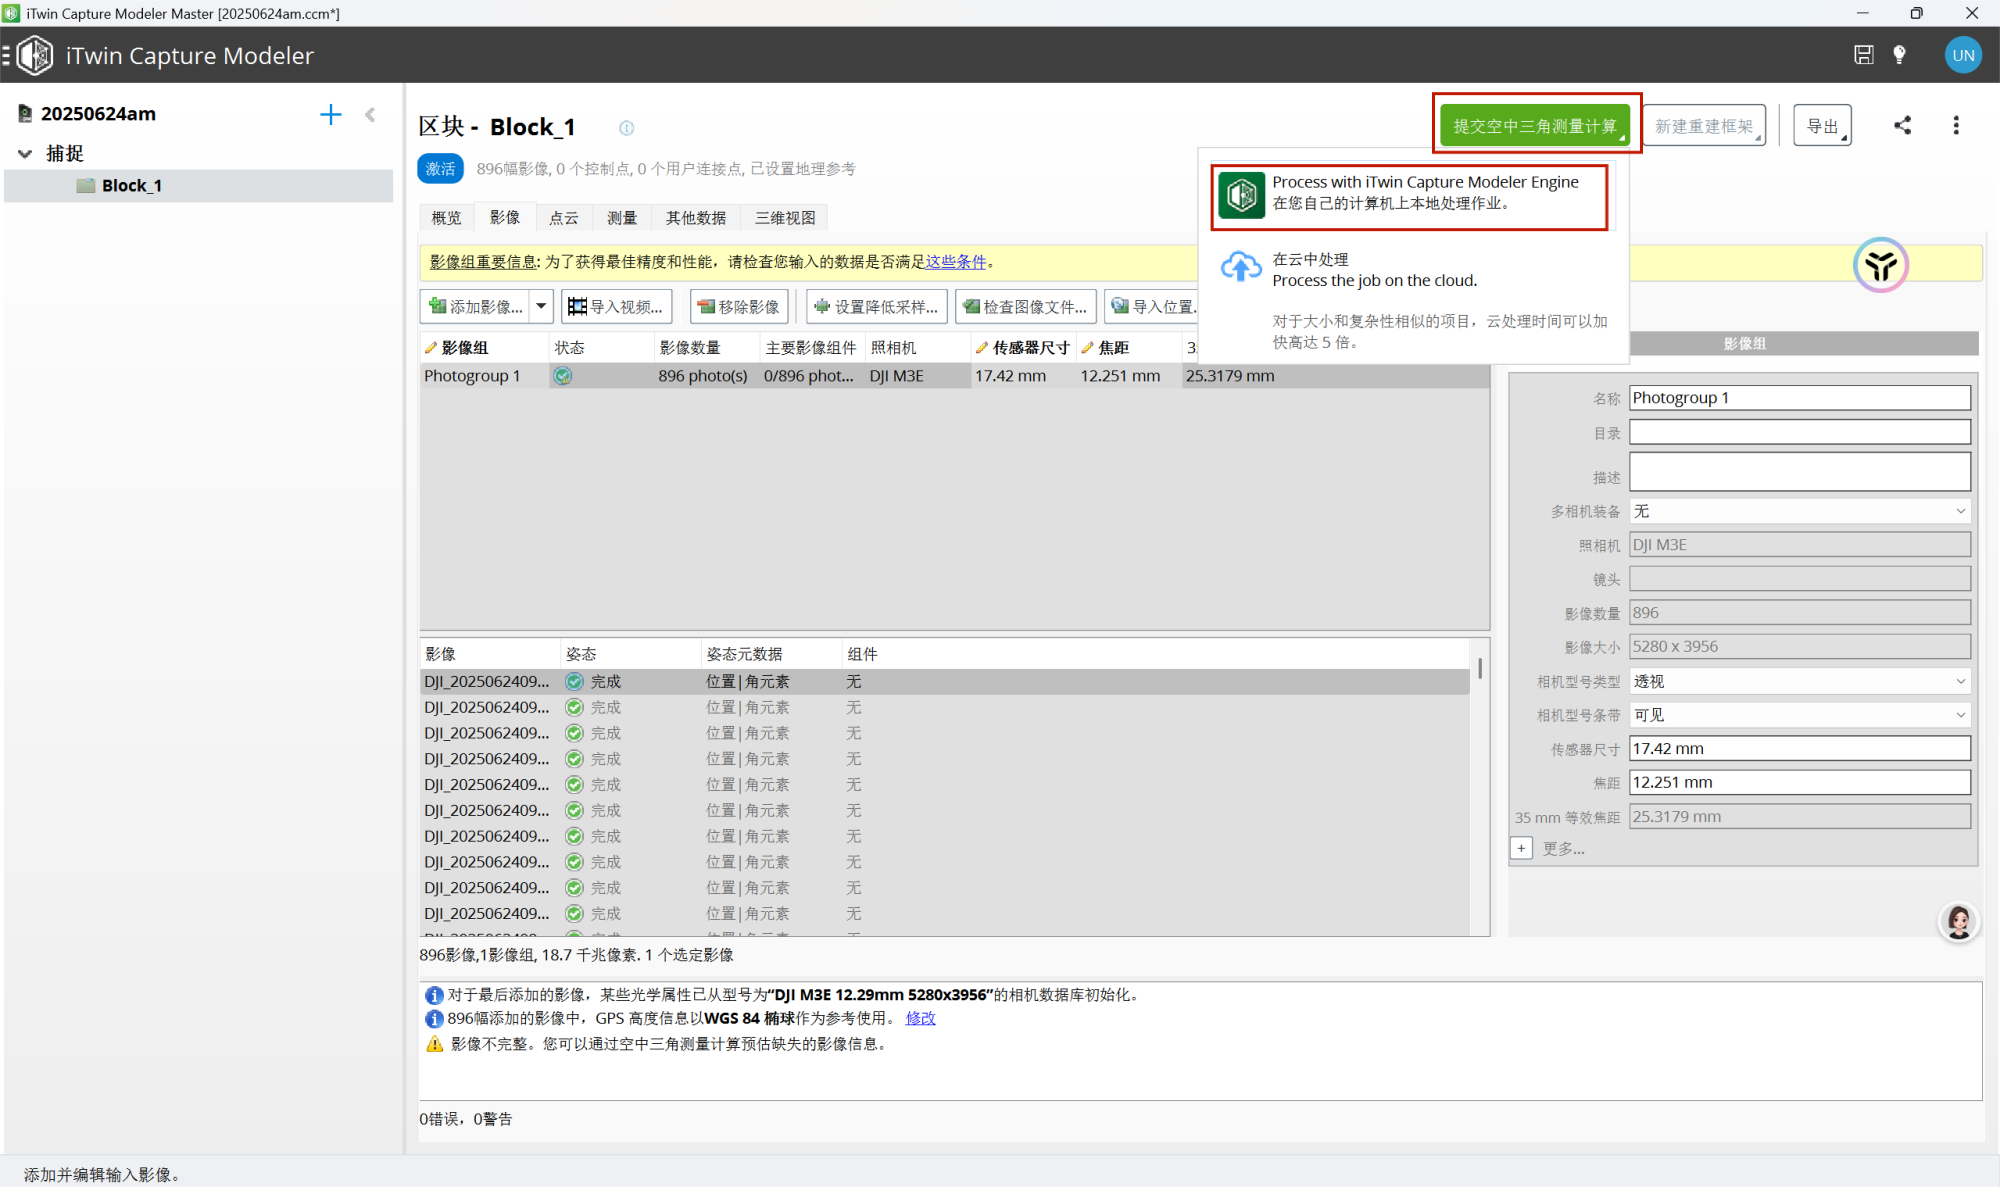
Task: Select the Photogroup 1 table row
Action: pyautogui.click(x=954, y=376)
